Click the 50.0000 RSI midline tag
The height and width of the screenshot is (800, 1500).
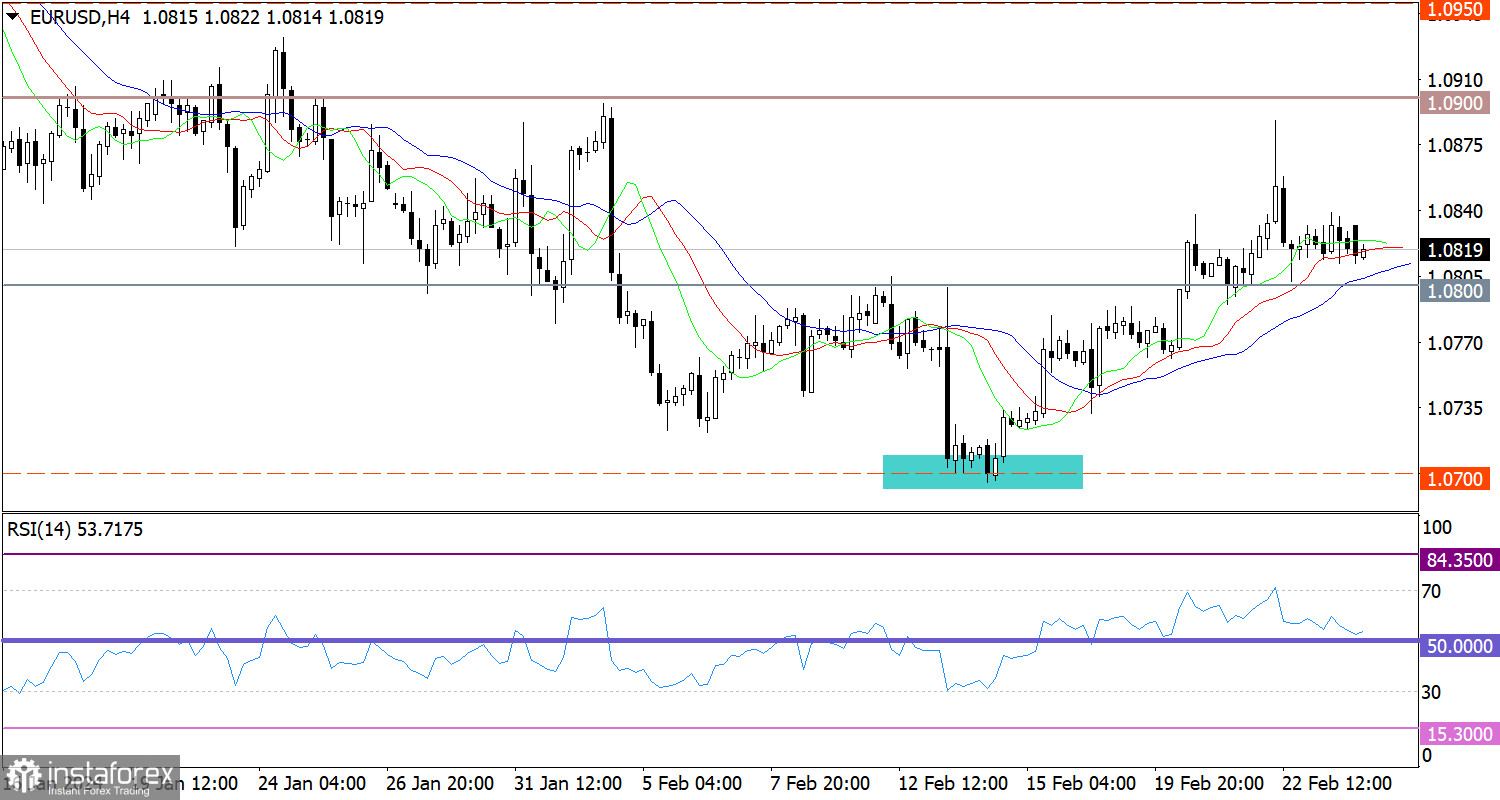coord(1459,647)
